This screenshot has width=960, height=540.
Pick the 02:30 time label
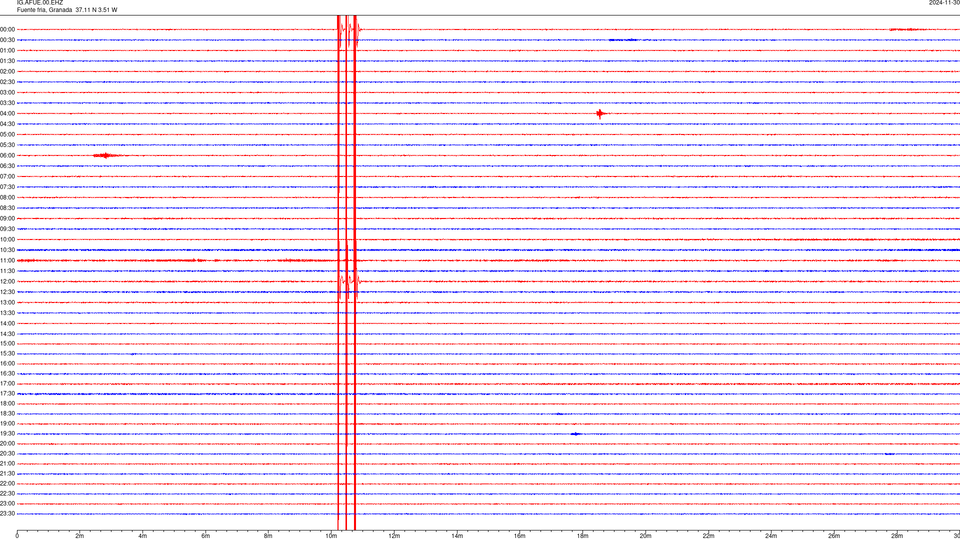7,82
